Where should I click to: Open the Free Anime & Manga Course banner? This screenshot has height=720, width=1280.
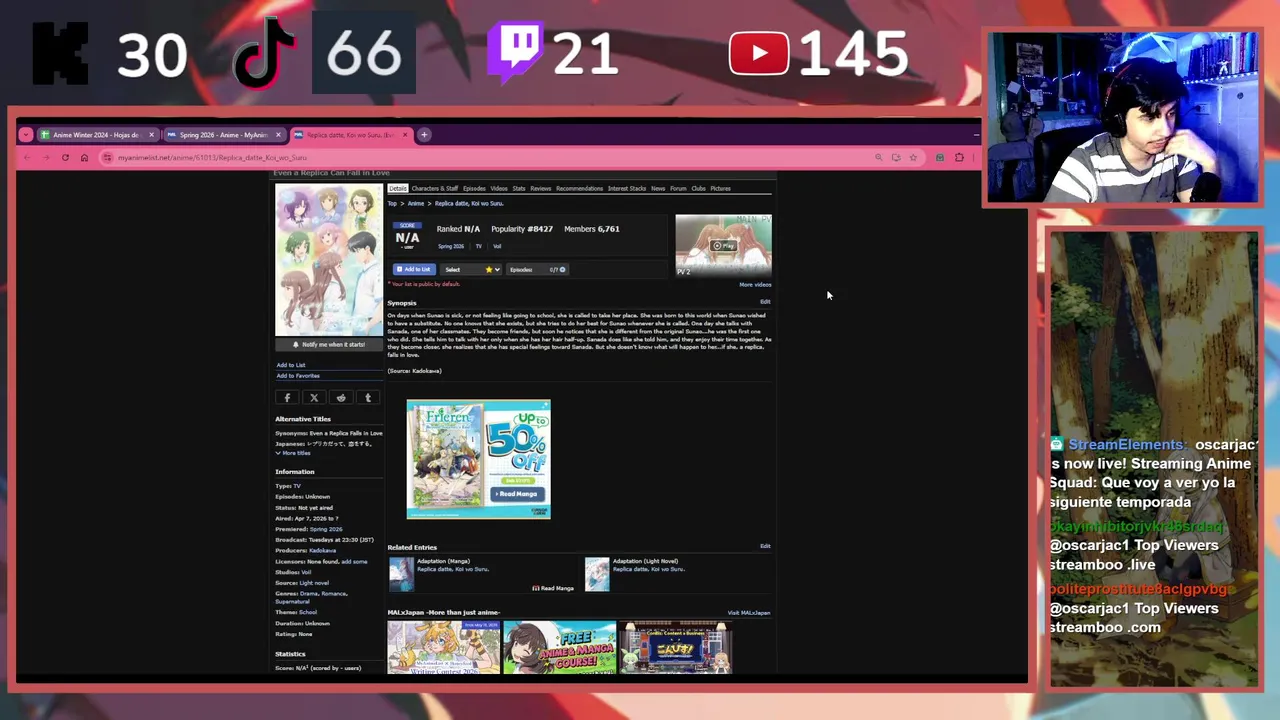click(x=559, y=648)
